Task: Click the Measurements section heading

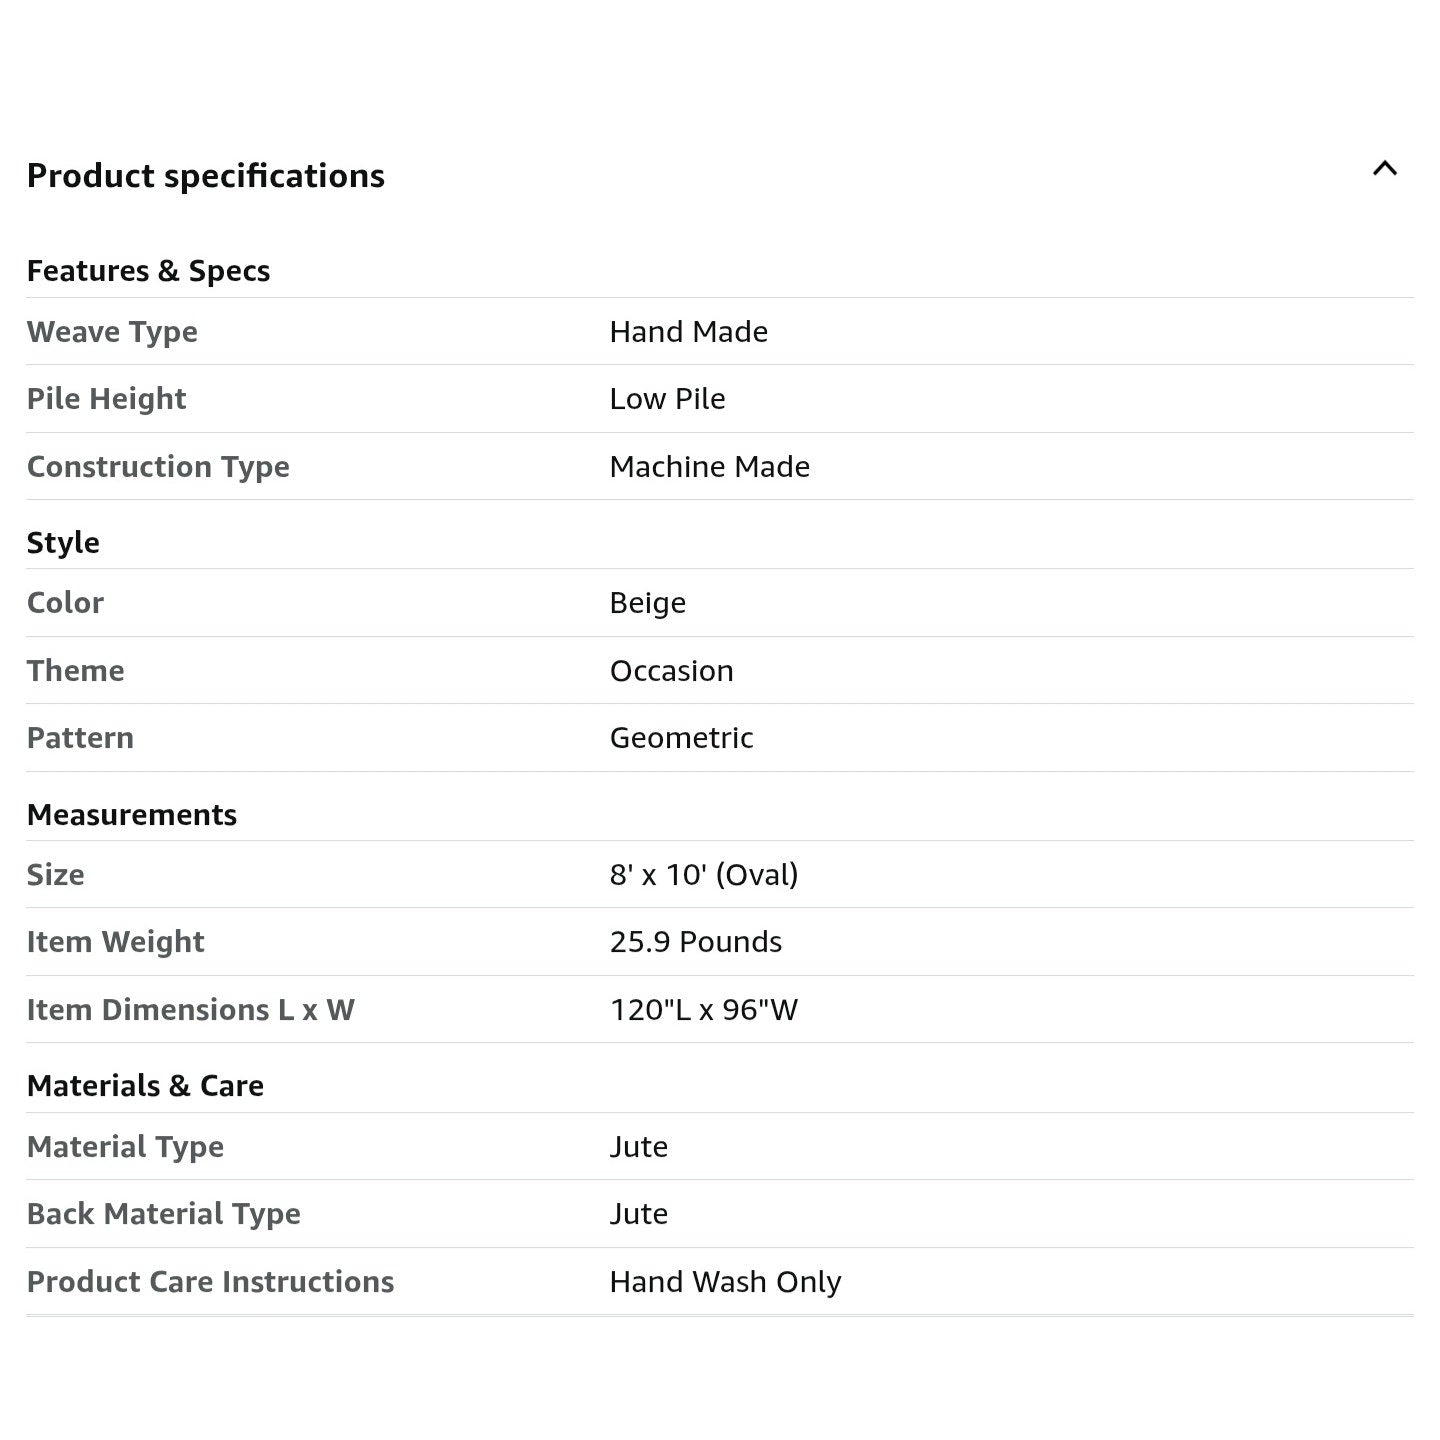Action: click(x=131, y=815)
